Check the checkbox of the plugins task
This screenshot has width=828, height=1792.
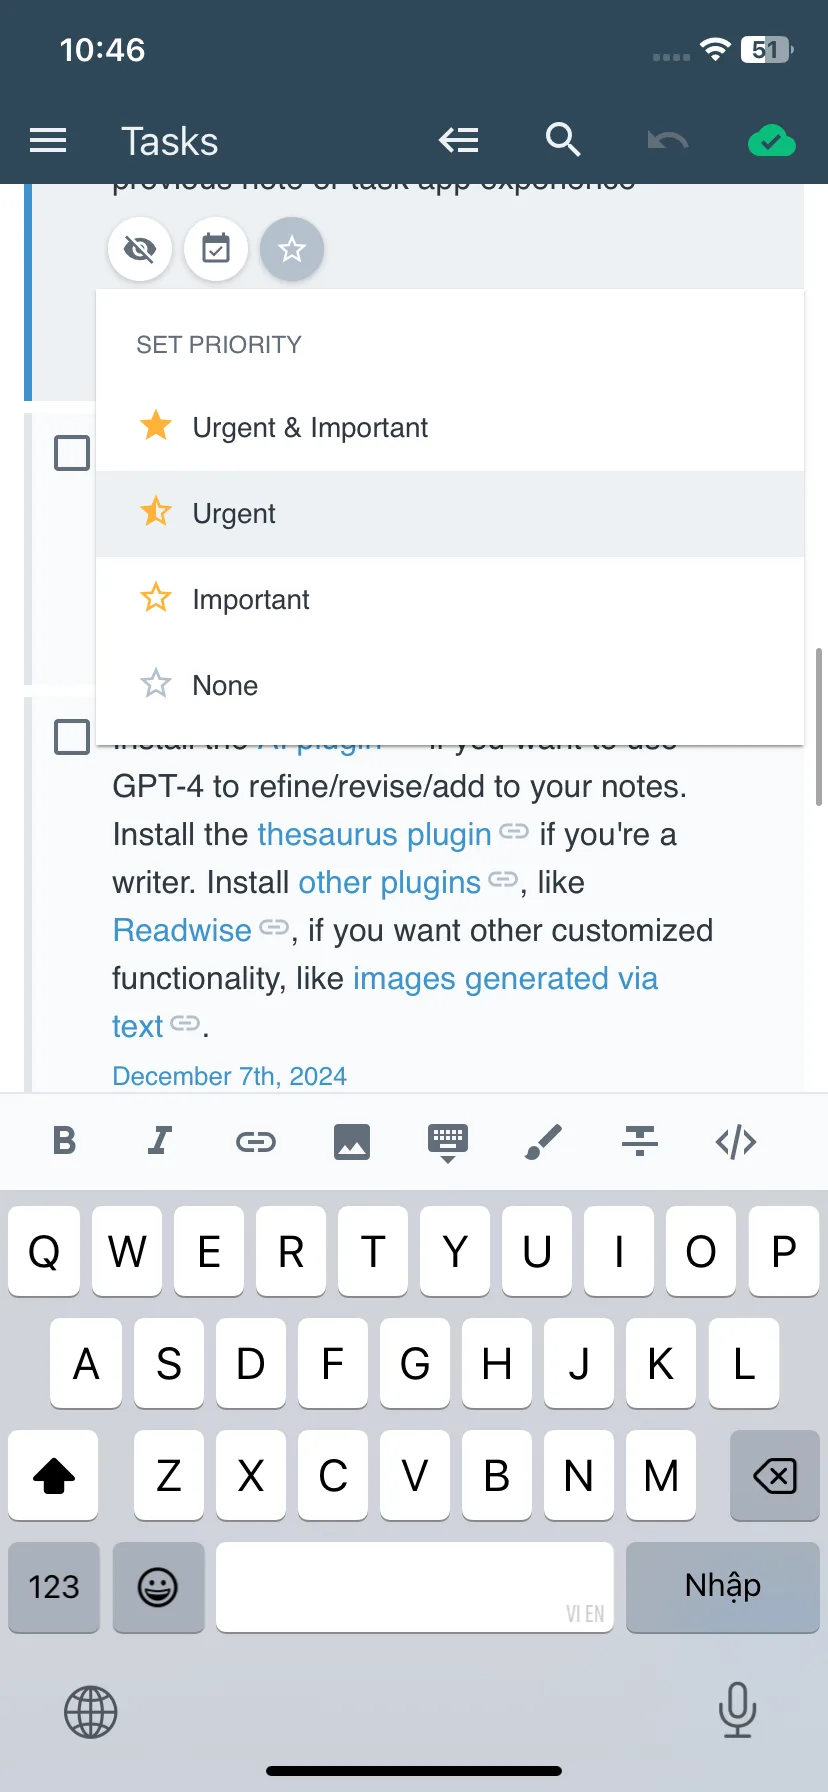(x=72, y=737)
